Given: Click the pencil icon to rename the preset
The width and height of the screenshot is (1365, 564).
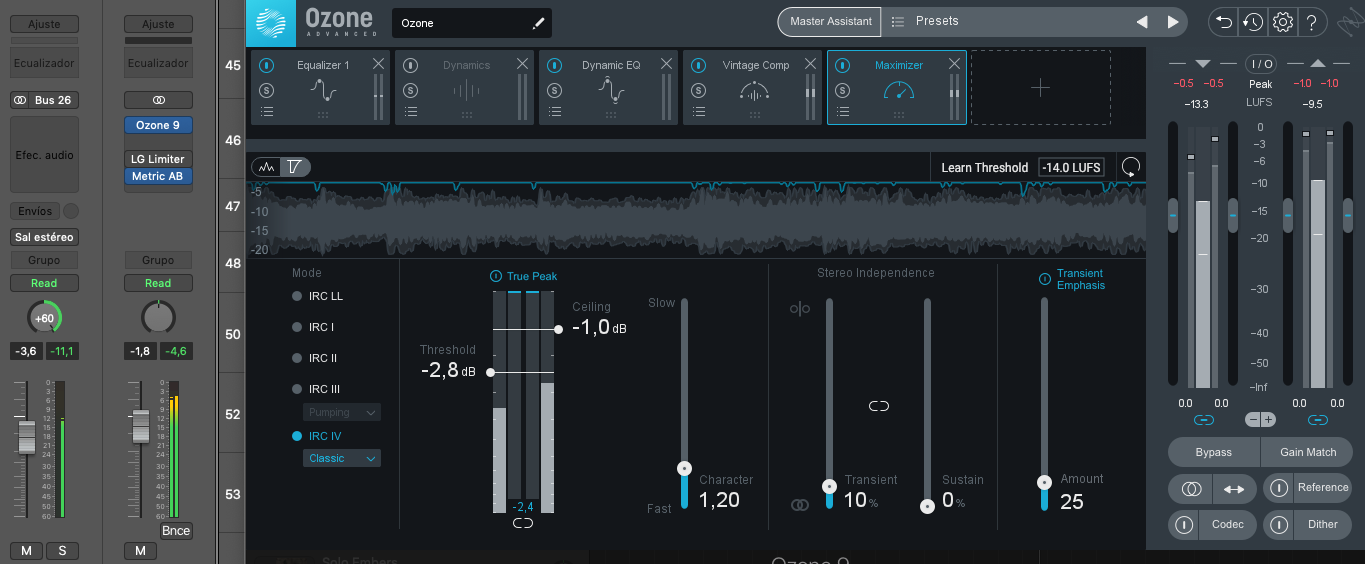Looking at the screenshot, I should coord(538,22).
